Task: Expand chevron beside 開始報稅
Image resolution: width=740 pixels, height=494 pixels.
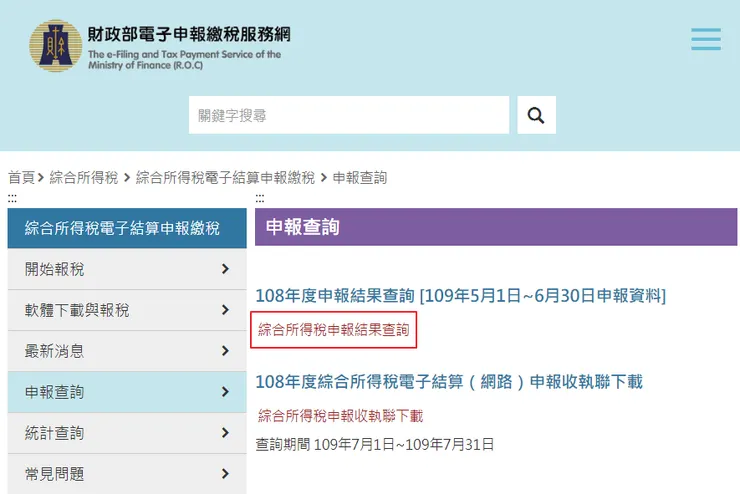Action: (225, 269)
